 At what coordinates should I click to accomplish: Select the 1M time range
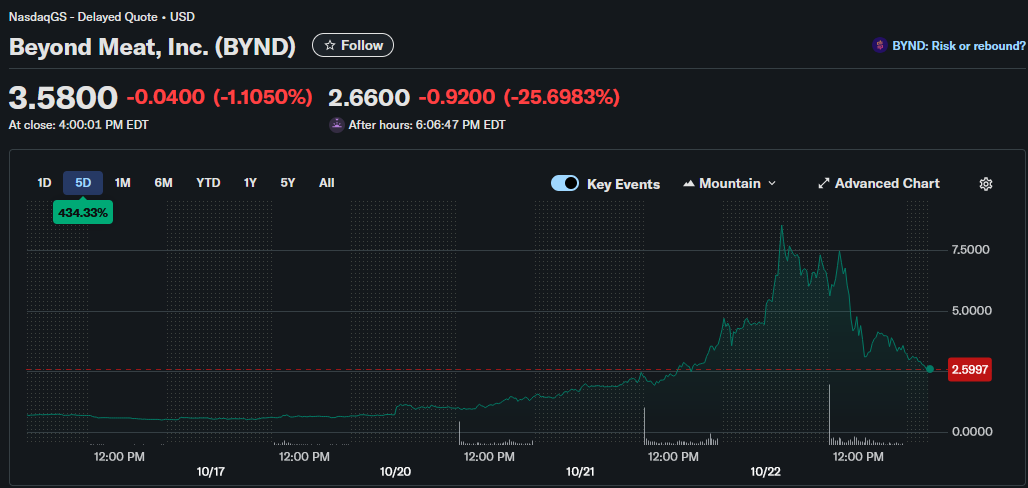click(x=123, y=183)
